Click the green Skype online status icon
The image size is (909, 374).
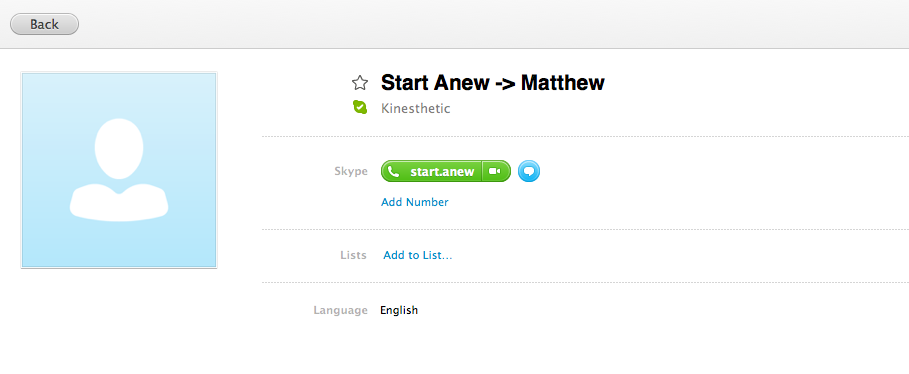click(360, 107)
